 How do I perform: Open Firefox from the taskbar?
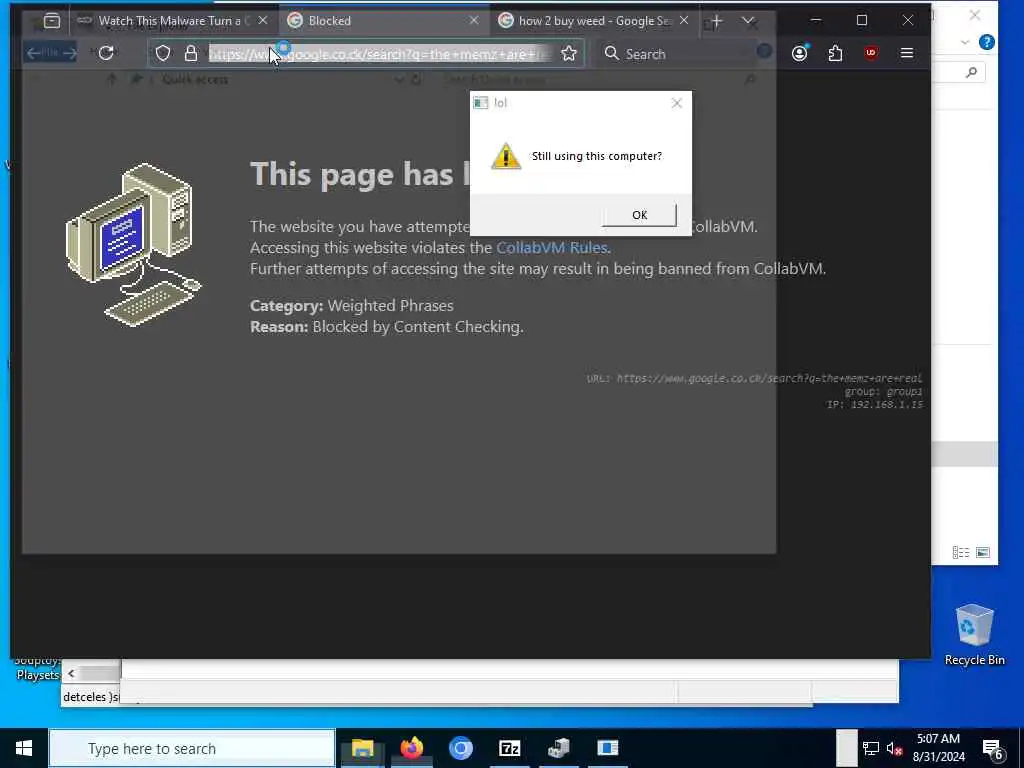tap(411, 748)
